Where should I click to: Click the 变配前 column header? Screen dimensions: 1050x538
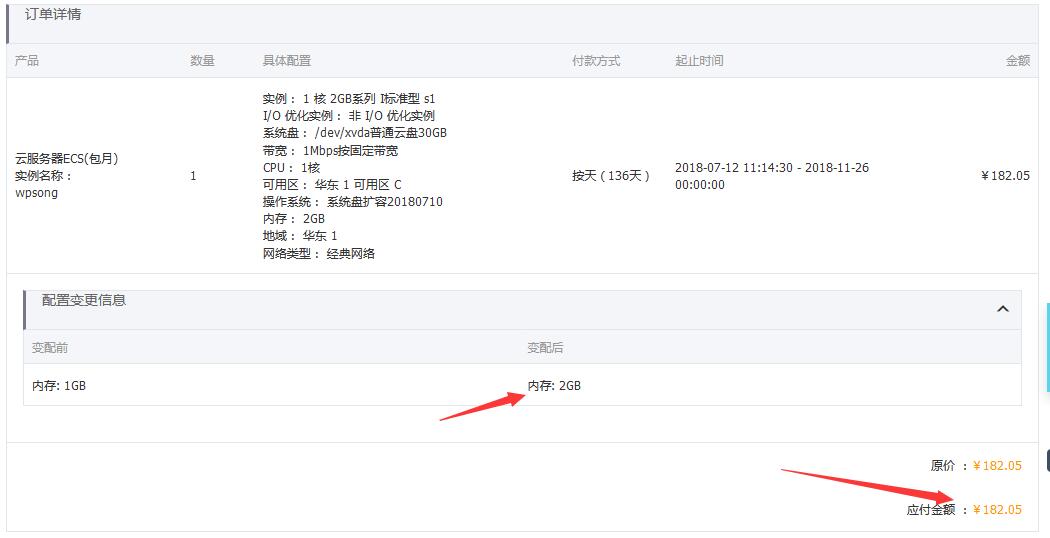point(50,348)
